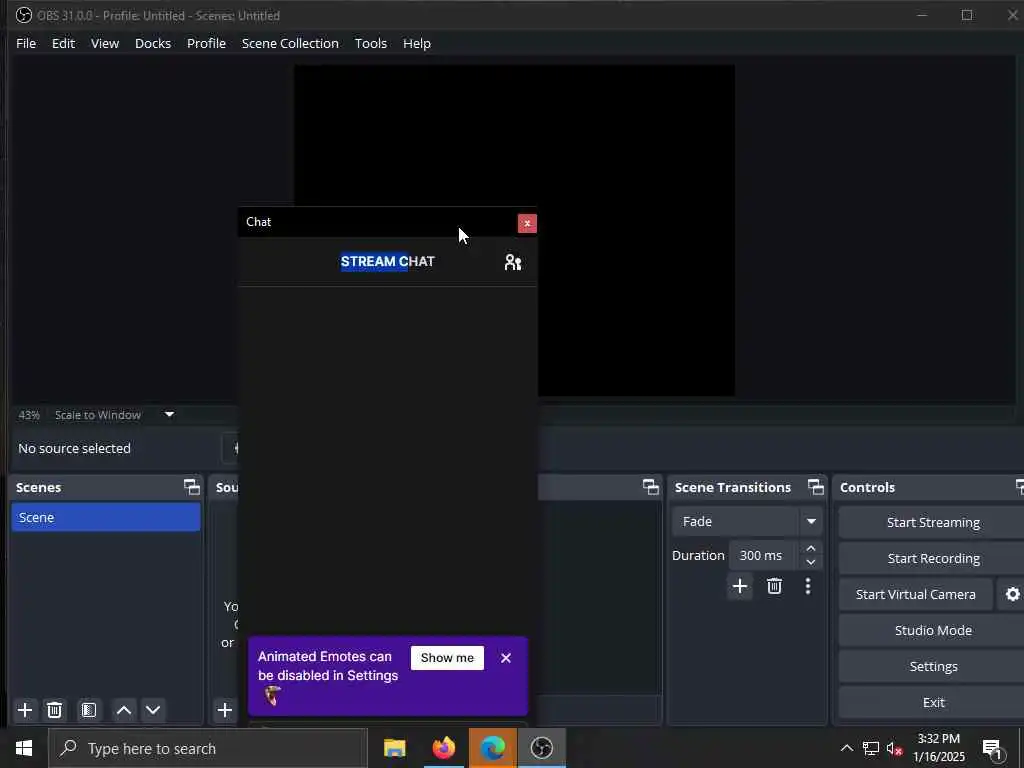This screenshot has height=768, width=1024.
Task: Remove the selected scene with trash icon
Action: [55, 710]
